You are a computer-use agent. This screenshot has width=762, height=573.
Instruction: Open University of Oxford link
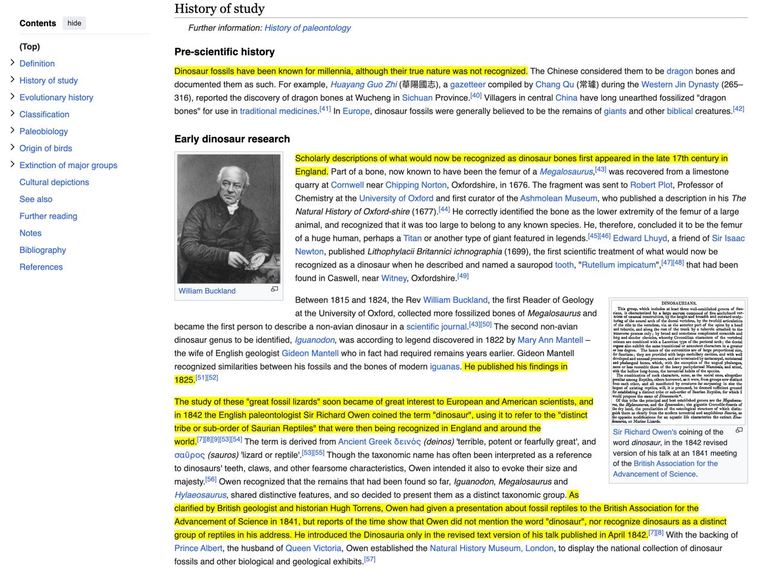[x=396, y=198]
